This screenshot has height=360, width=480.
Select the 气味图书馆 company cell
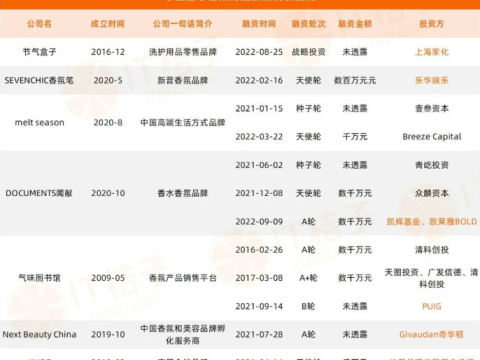(39, 278)
